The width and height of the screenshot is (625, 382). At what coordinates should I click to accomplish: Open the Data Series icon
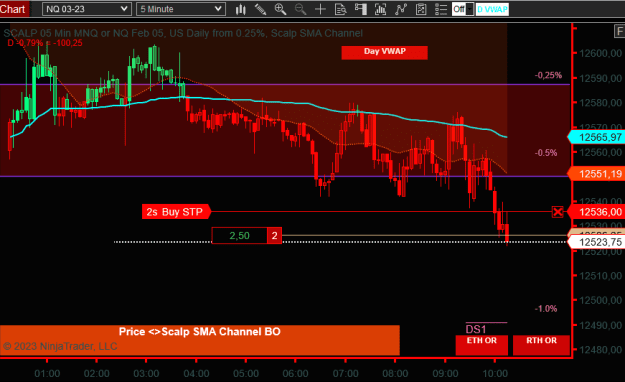380,9
